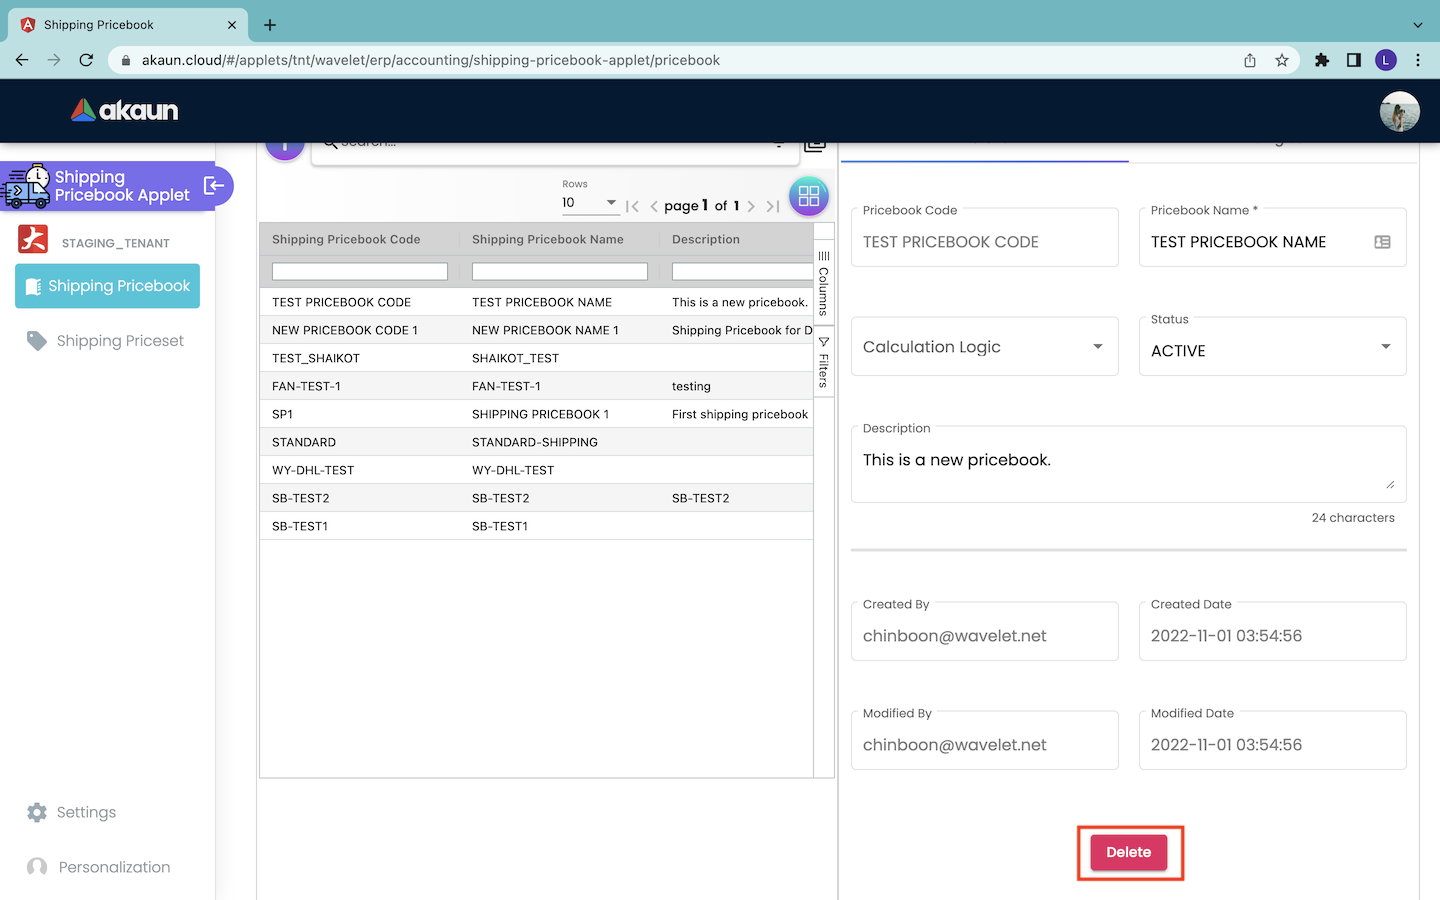Click the Shipping Pricebook Name filter field
This screenshot has height=900, width=1440.
[560, 272]
